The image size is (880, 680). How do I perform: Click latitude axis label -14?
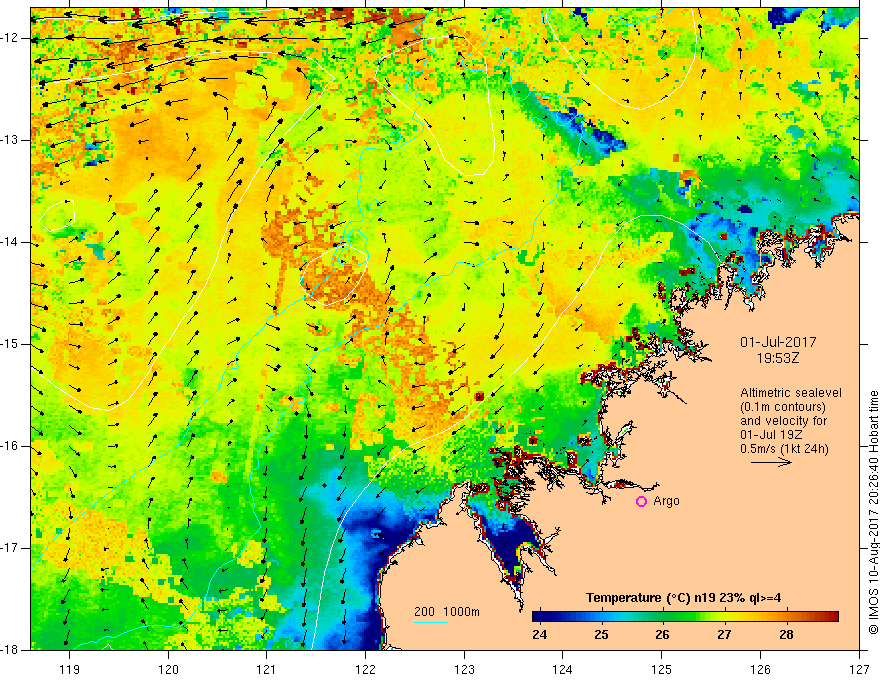click(11, 242)
